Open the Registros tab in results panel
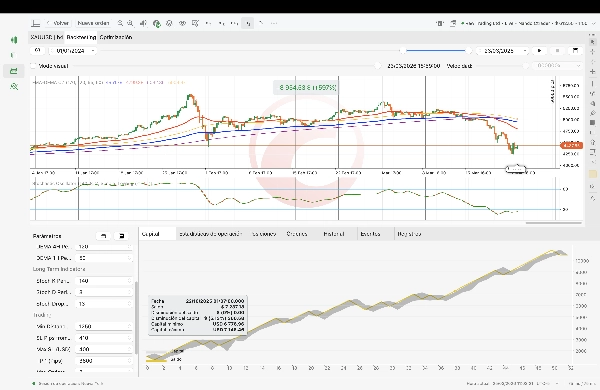Image resolution: width=600 pixels, height=390 pixels. pyautogui.click(x=409, y=234)
